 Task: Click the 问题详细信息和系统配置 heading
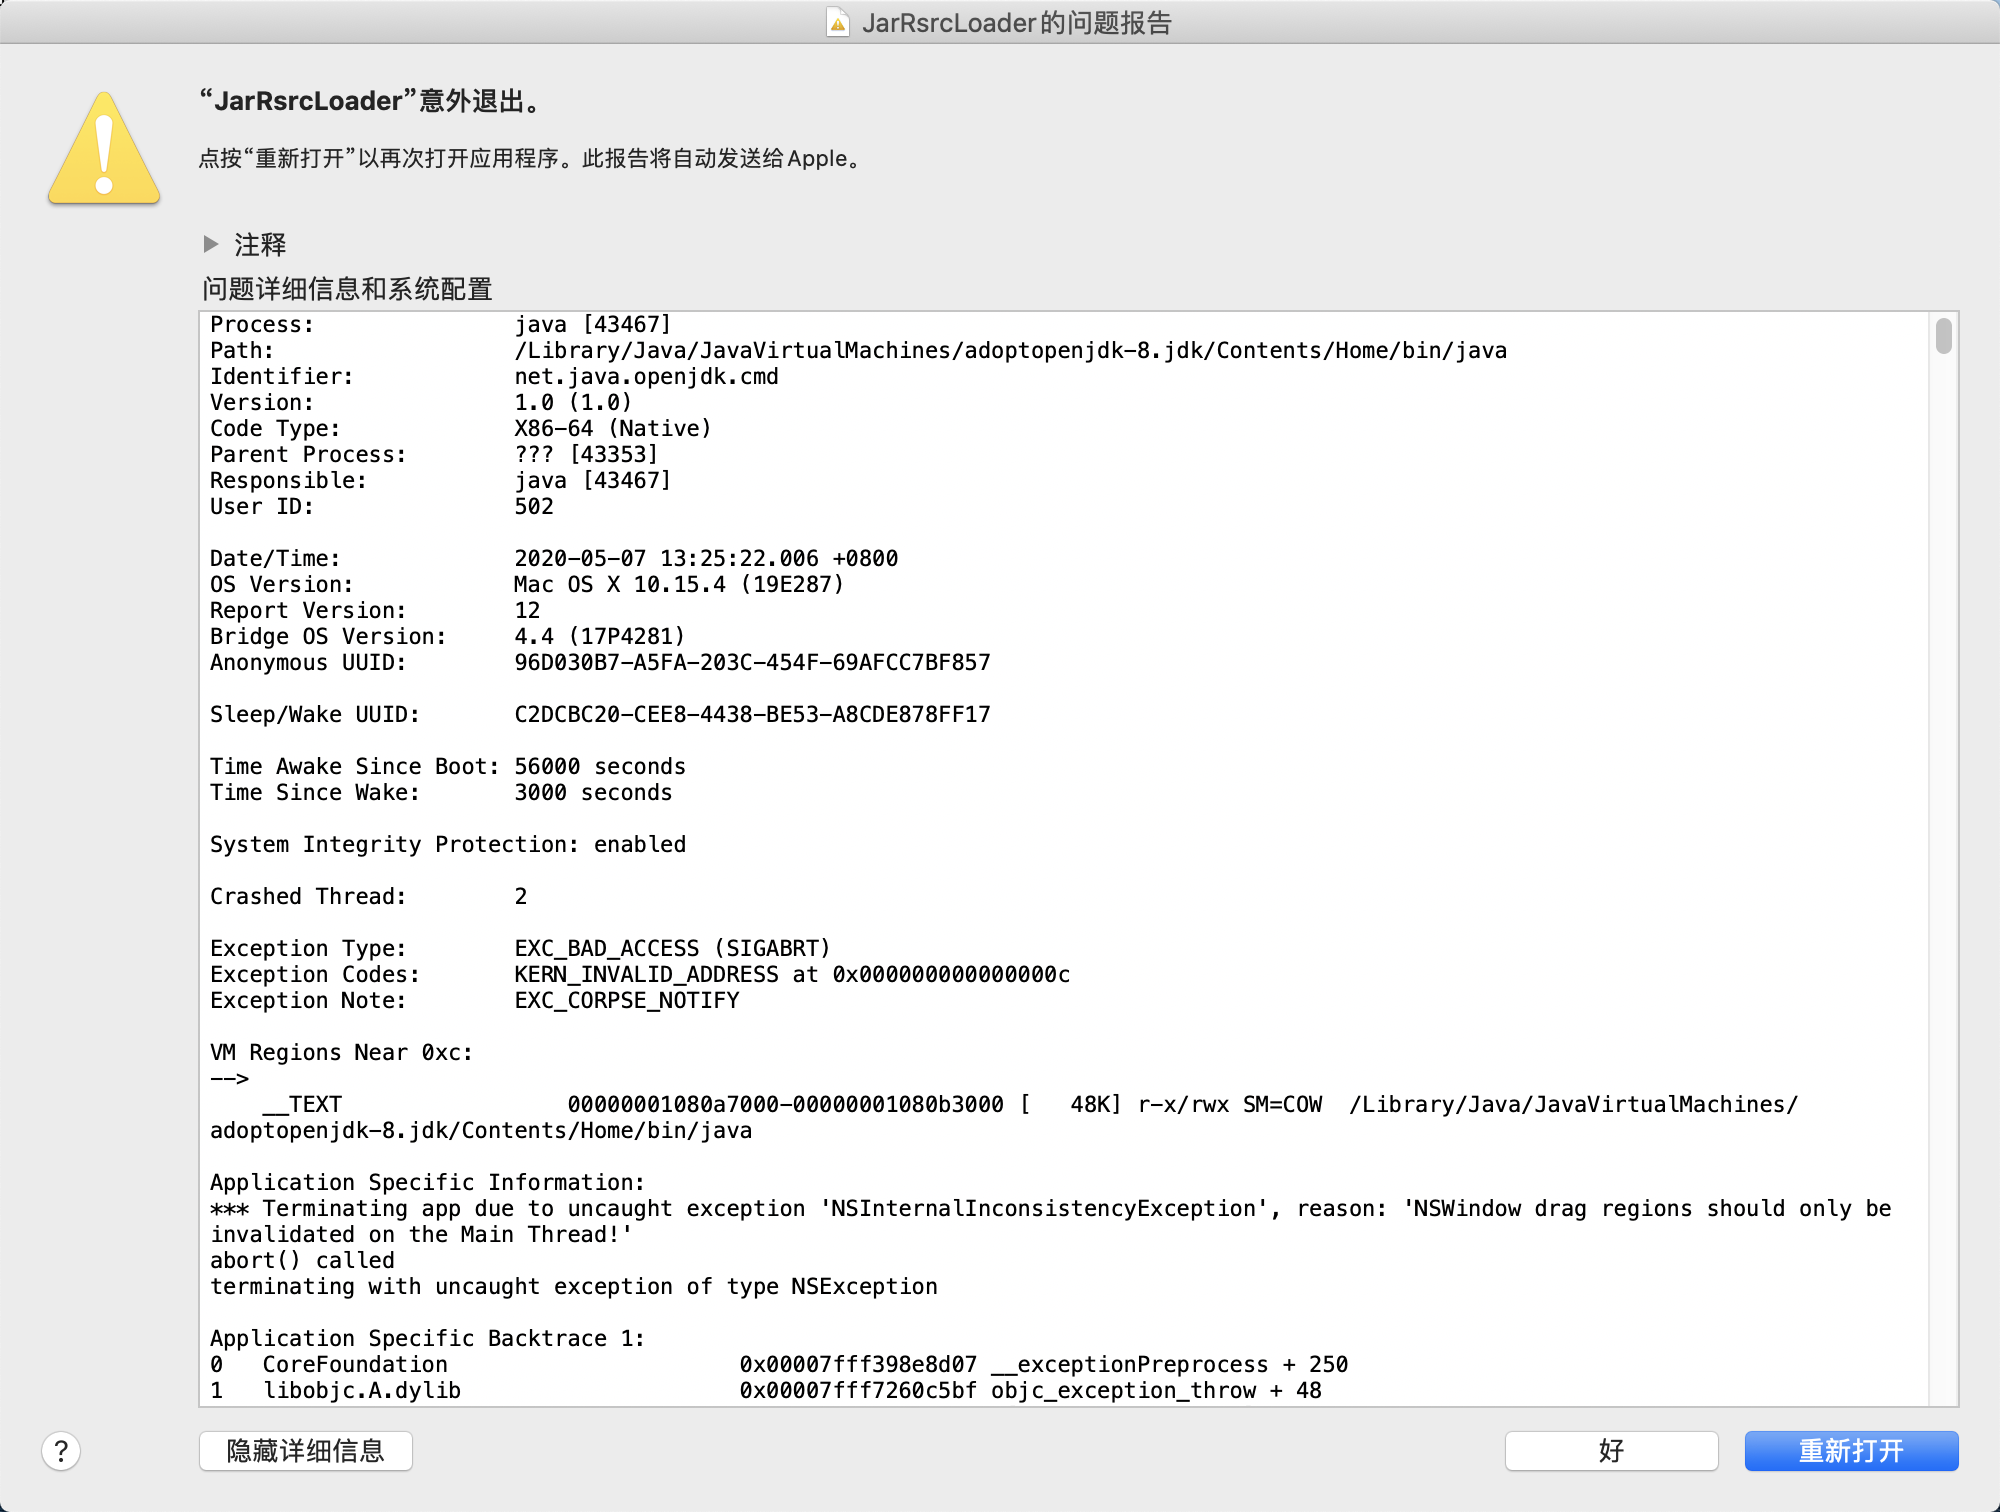[347, 289]
